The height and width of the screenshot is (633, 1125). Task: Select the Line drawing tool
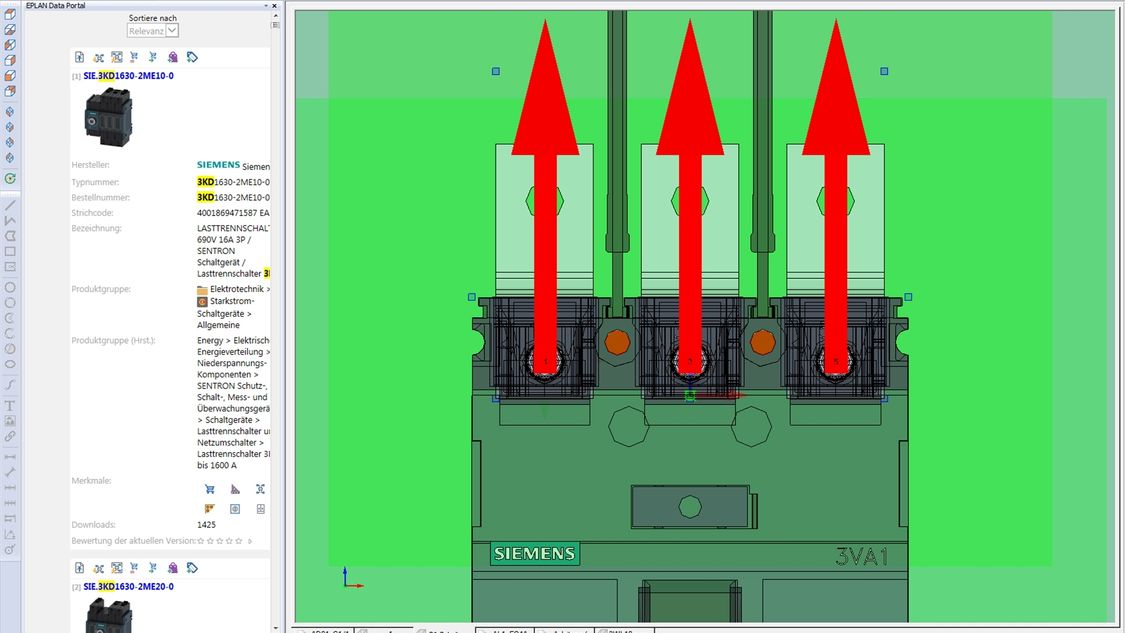click(x=10, y=205)
